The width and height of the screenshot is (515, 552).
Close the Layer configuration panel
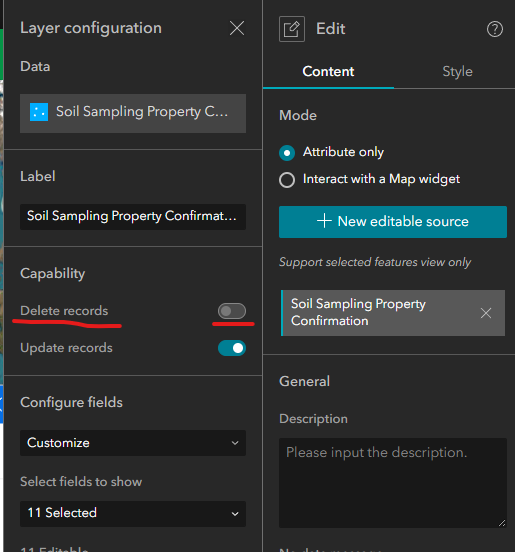237,28
